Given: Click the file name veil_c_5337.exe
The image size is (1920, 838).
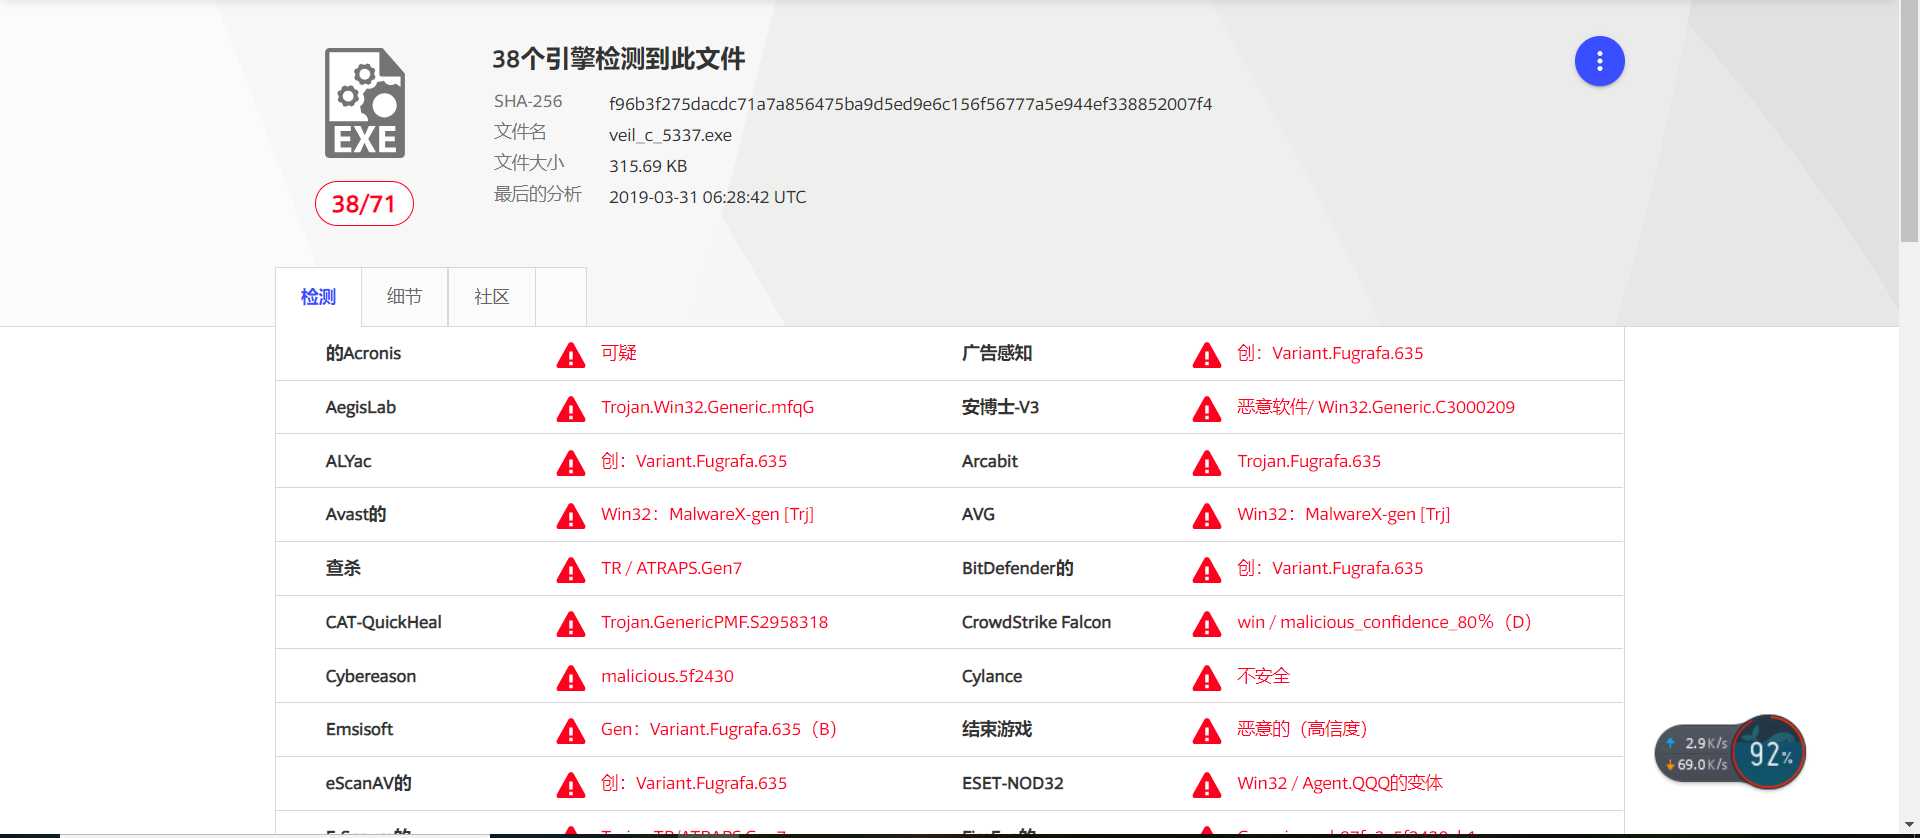Looking at the screenshot, I should coord(670,135).
